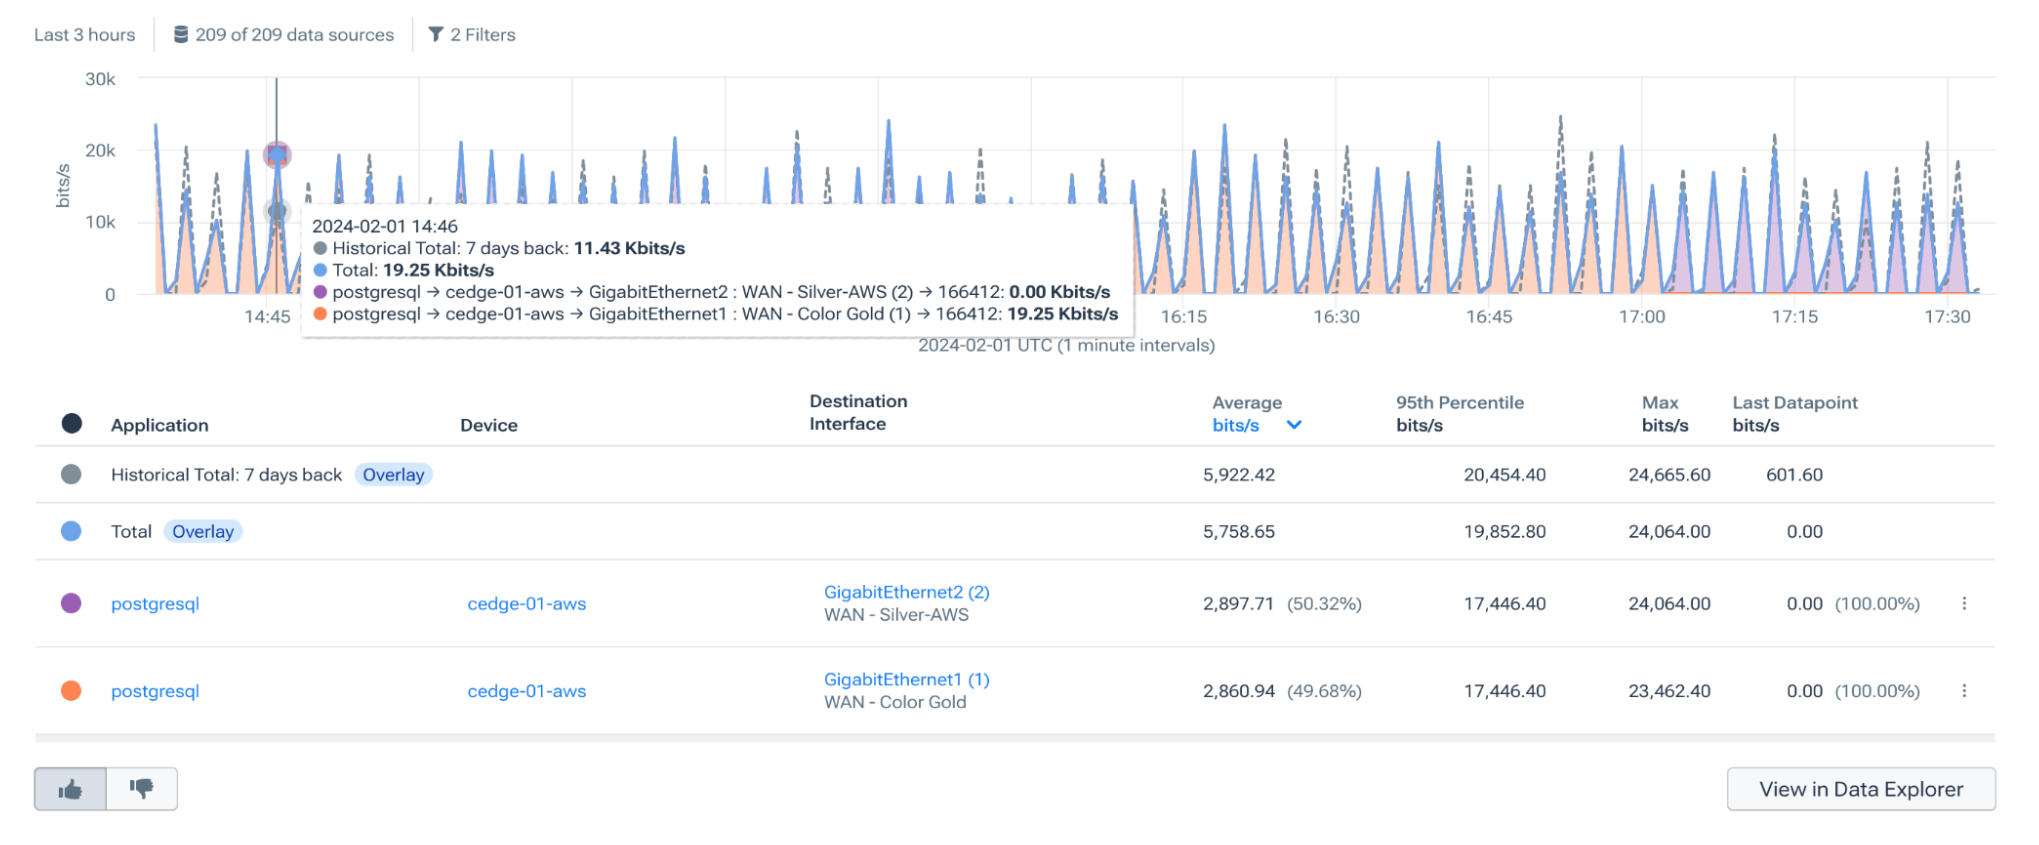2039x845 pixels.
Task: Open cedge-01-aws link in Silver-AWS row
Action: [x=527, y=604]
